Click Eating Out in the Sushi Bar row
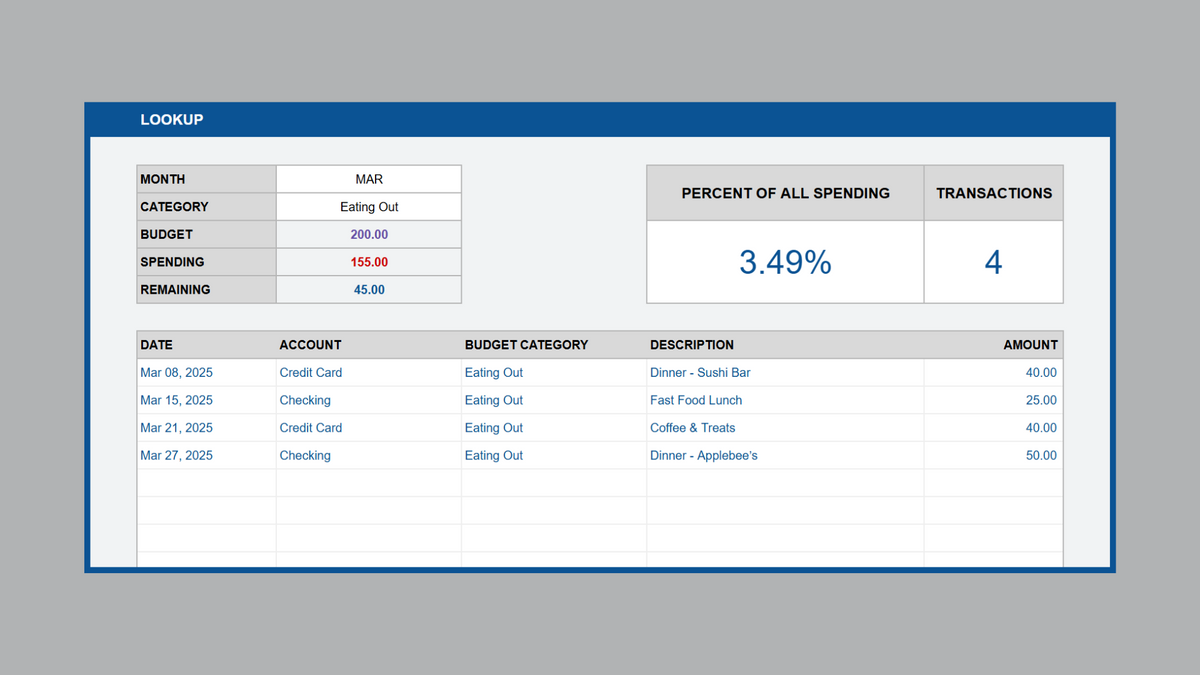The height and width of the screenshot is (675, 1200). point(494,373)
